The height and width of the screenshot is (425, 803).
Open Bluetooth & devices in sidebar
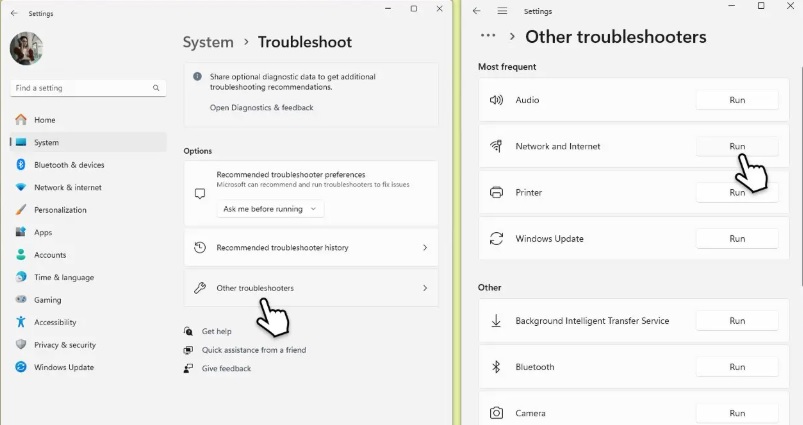(69, 165)
